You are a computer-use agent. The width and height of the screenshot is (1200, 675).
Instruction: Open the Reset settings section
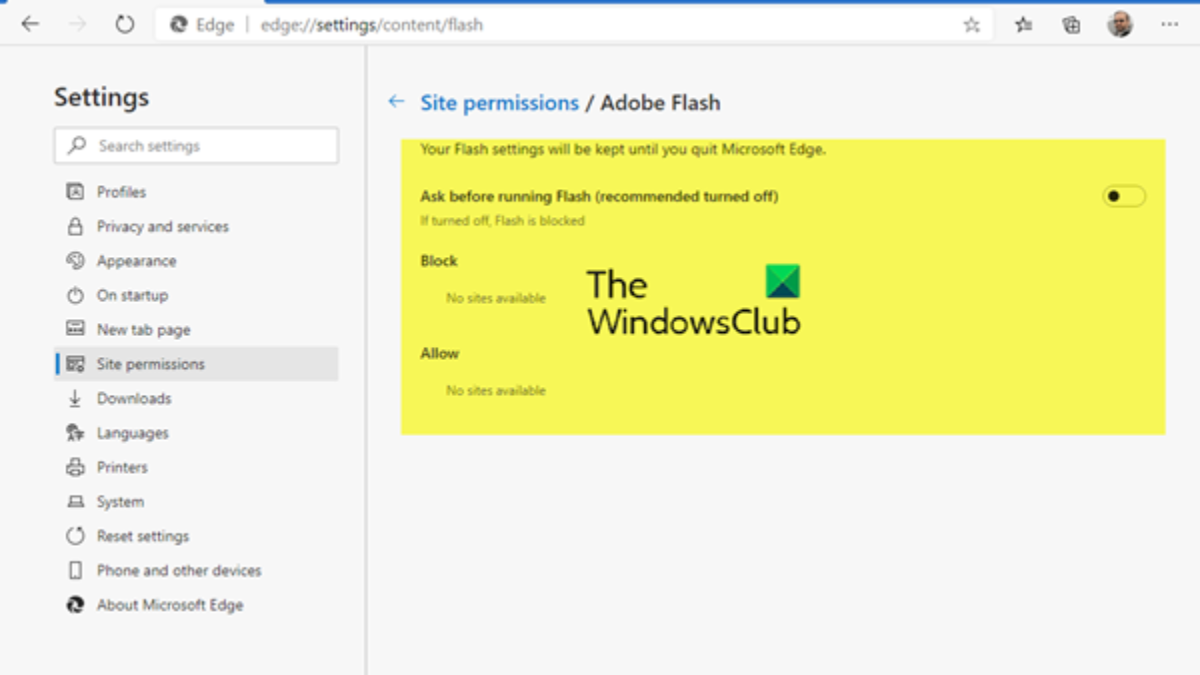(x=197, y=536)
